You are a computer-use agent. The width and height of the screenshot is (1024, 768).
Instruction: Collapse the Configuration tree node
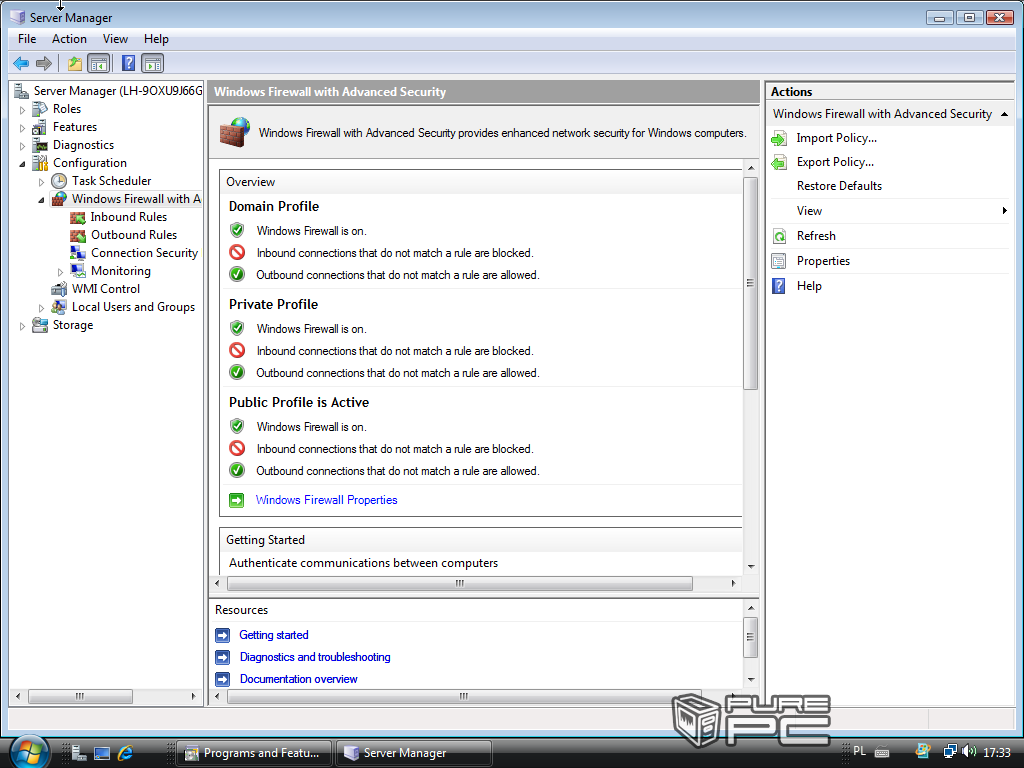[23, 163]
